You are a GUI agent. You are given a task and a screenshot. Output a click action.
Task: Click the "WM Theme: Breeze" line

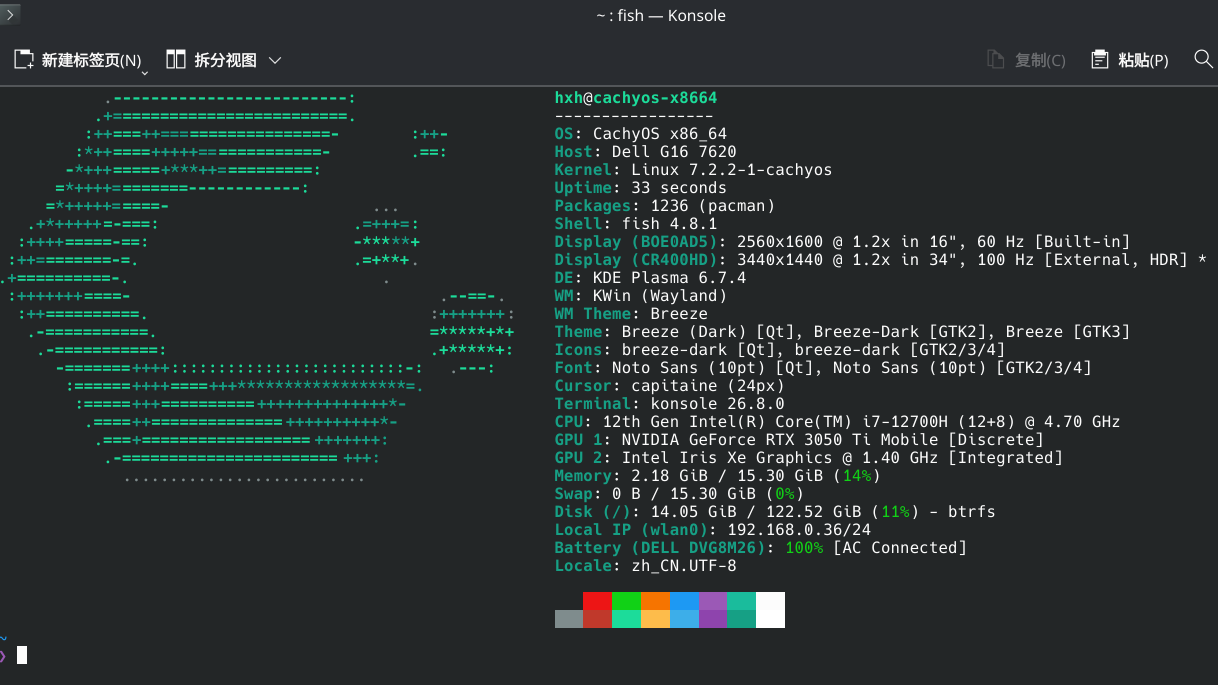point(632,314)
